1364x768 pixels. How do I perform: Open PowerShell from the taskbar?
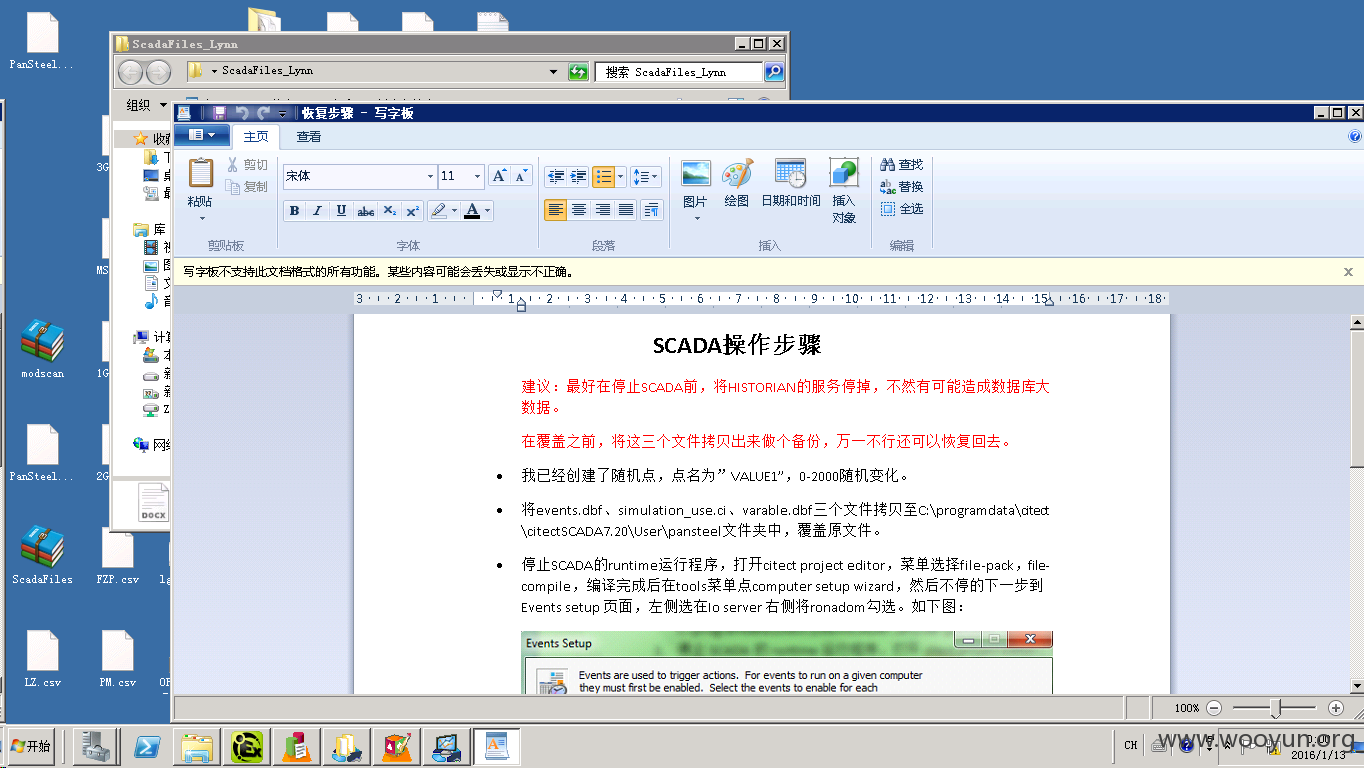(x=148, y=746)
